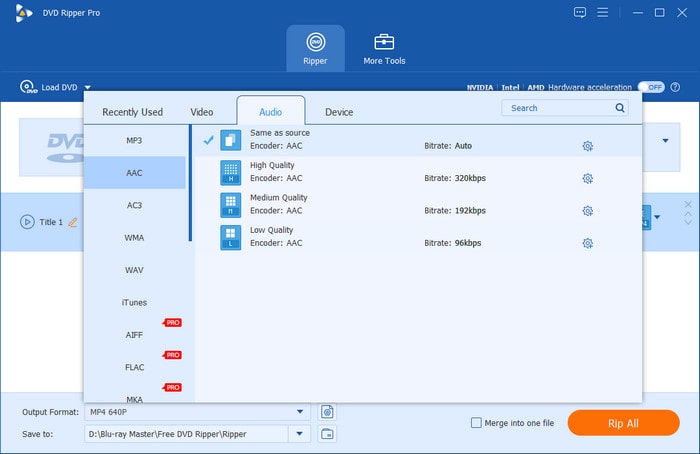The image size is (700, 454).
Task: Toggle Hardware acceleration switch
Action: tap(651, 87)
